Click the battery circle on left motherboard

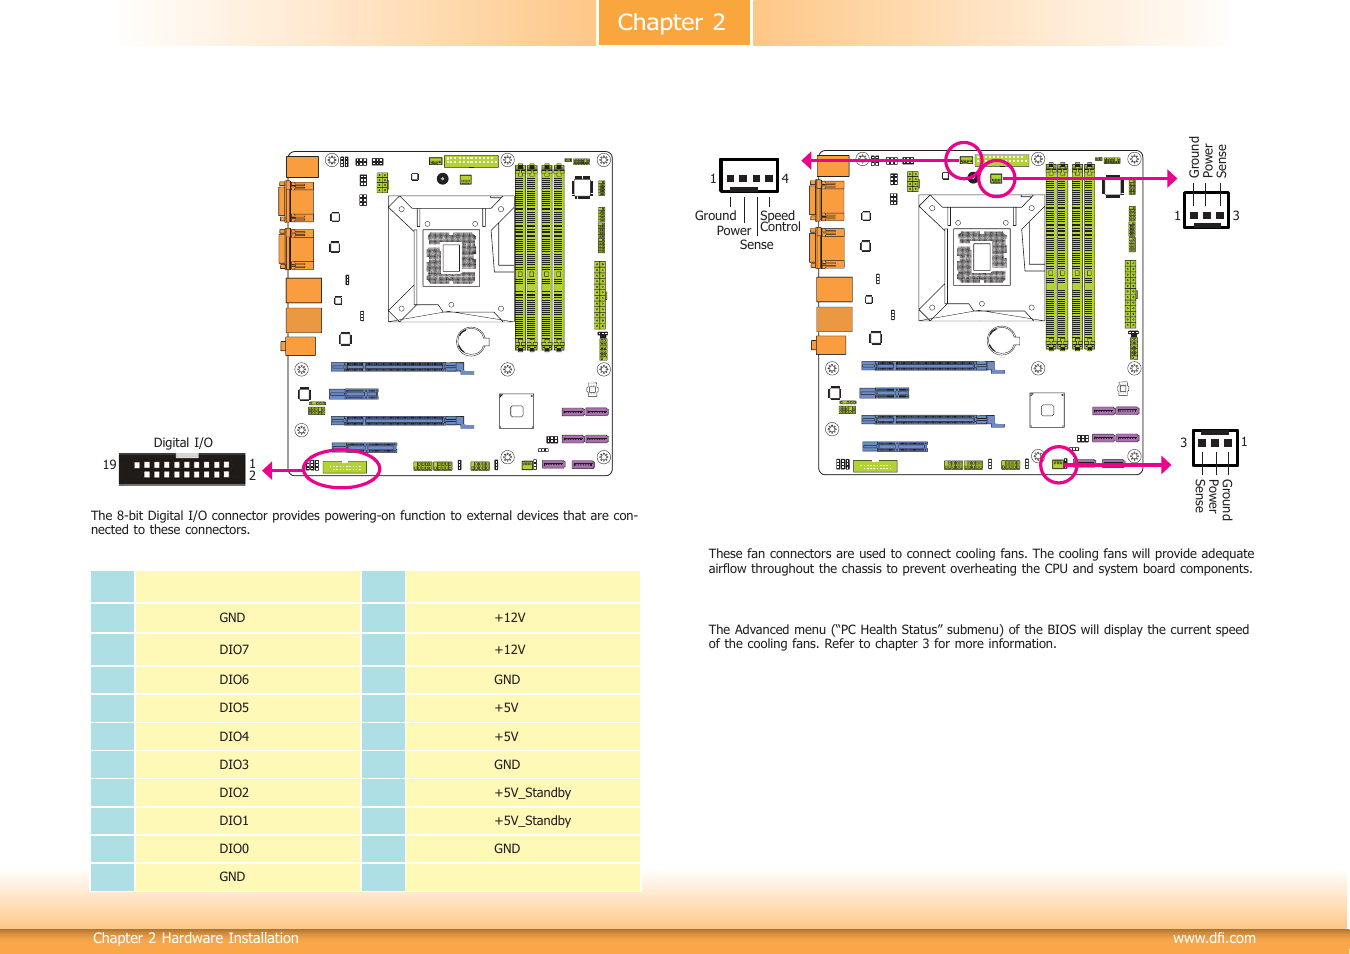pos(472,341)
